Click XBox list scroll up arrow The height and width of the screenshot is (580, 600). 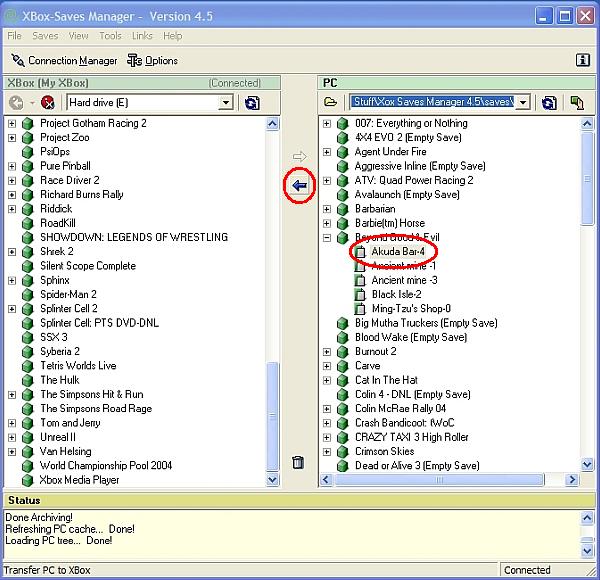272,124
